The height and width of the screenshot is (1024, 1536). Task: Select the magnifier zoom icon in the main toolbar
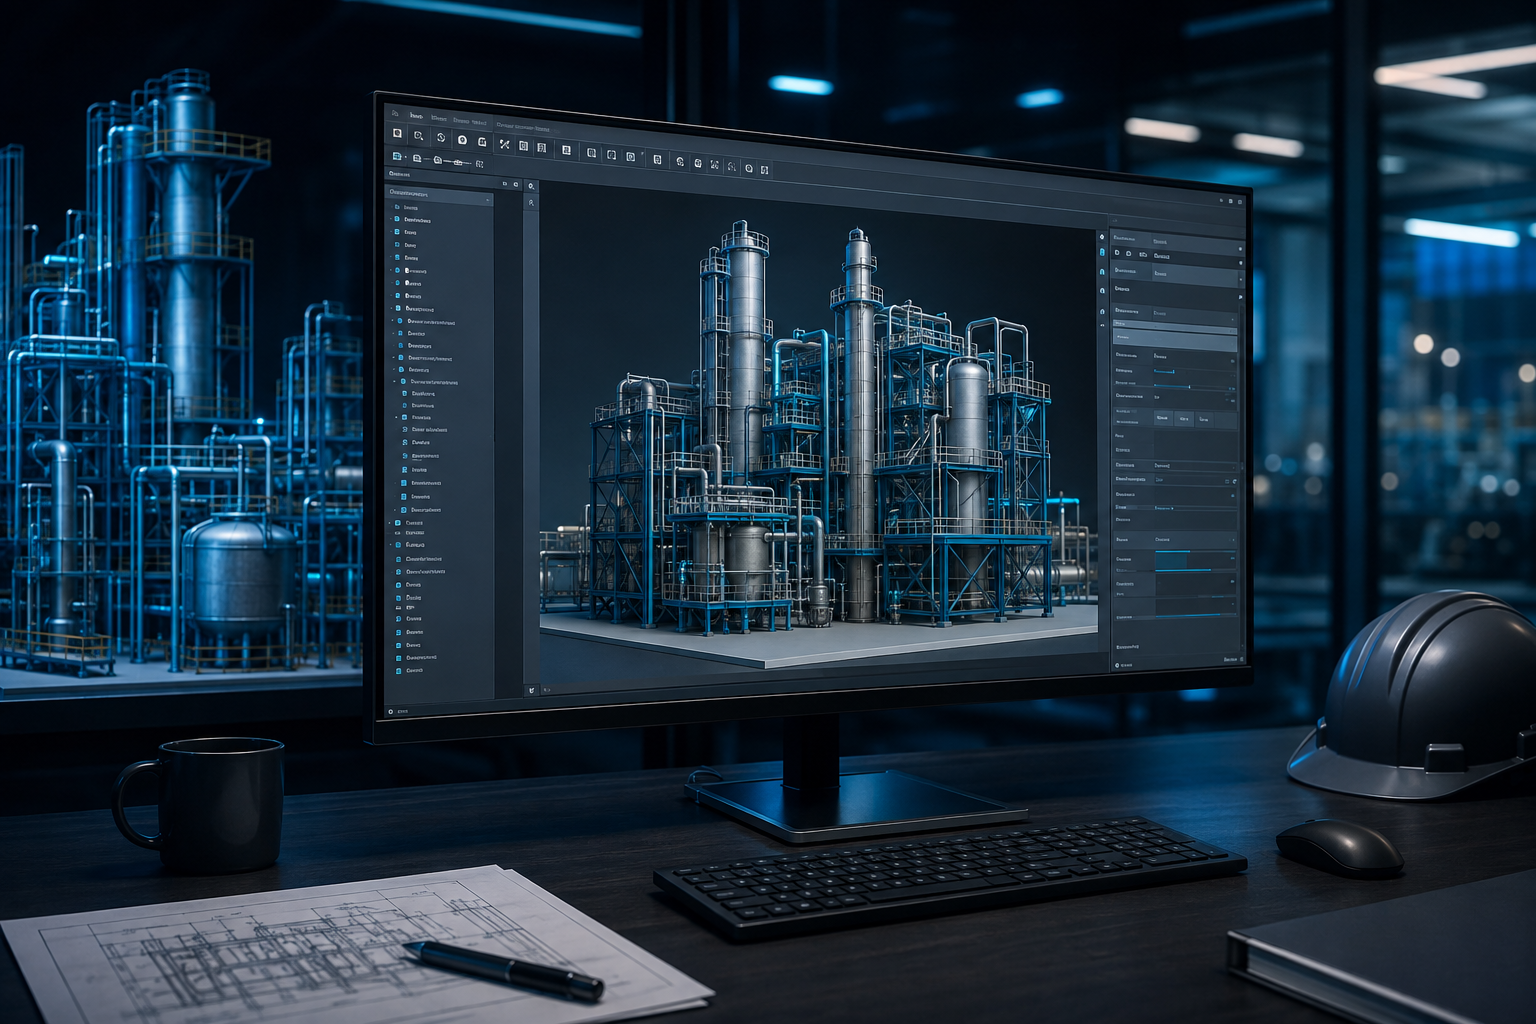click(419, 135)
